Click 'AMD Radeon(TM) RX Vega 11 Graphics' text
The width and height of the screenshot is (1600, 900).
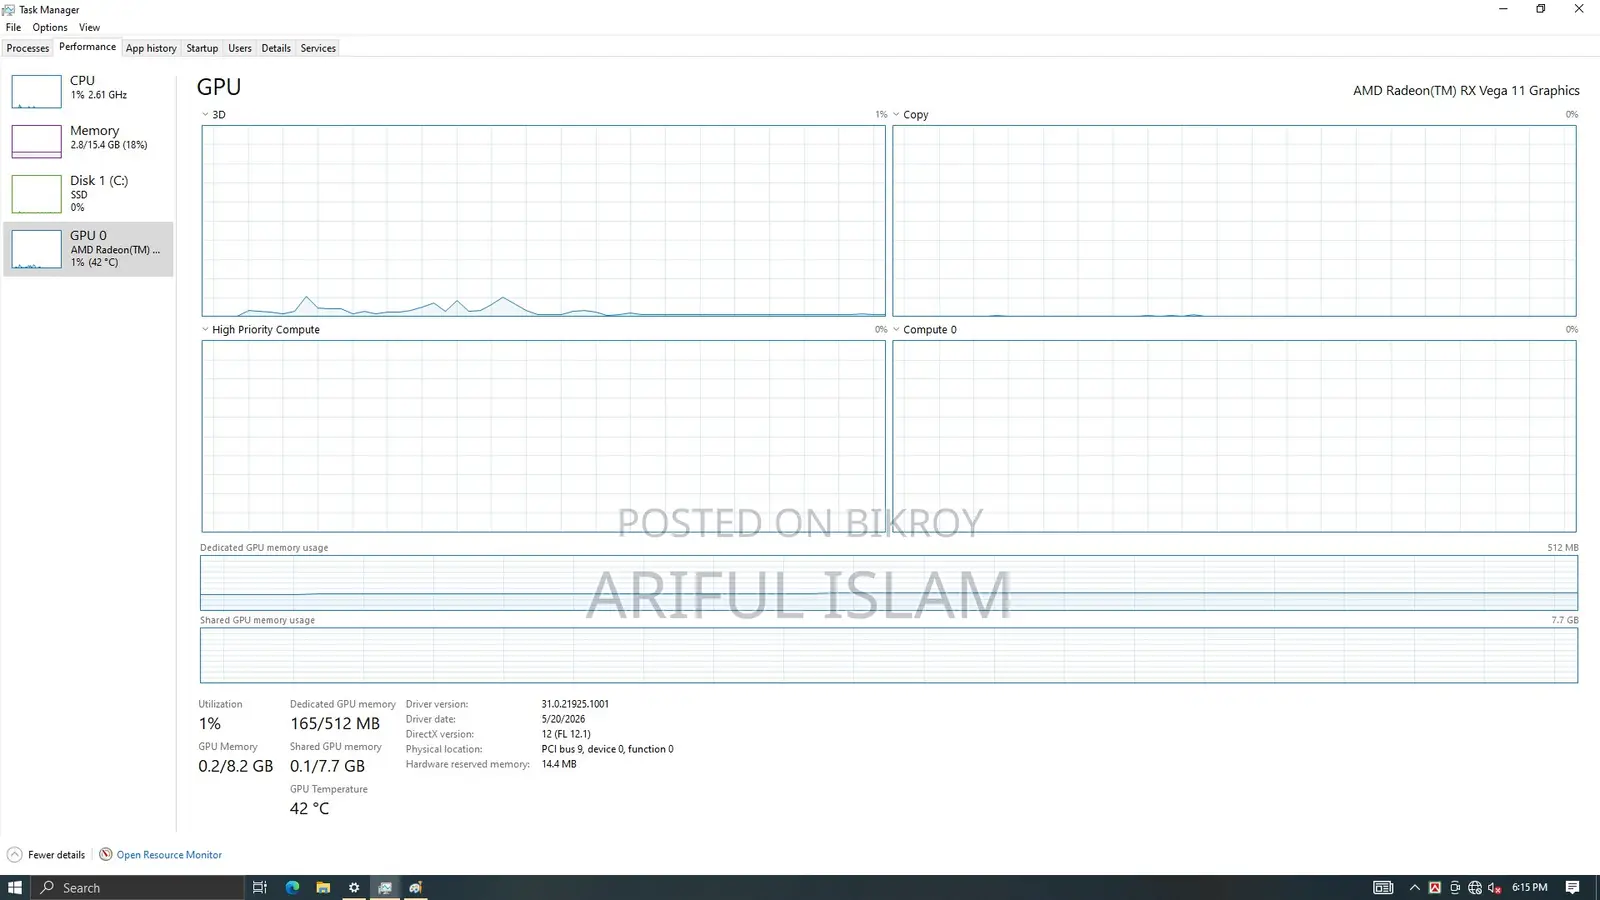[1466, 90]
